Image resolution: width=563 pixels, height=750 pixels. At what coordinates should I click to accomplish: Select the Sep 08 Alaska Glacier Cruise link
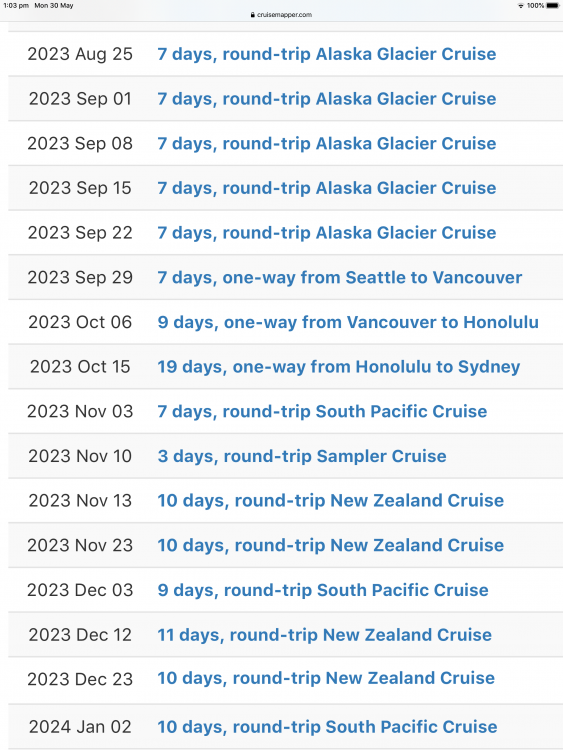tap(327, 143)
